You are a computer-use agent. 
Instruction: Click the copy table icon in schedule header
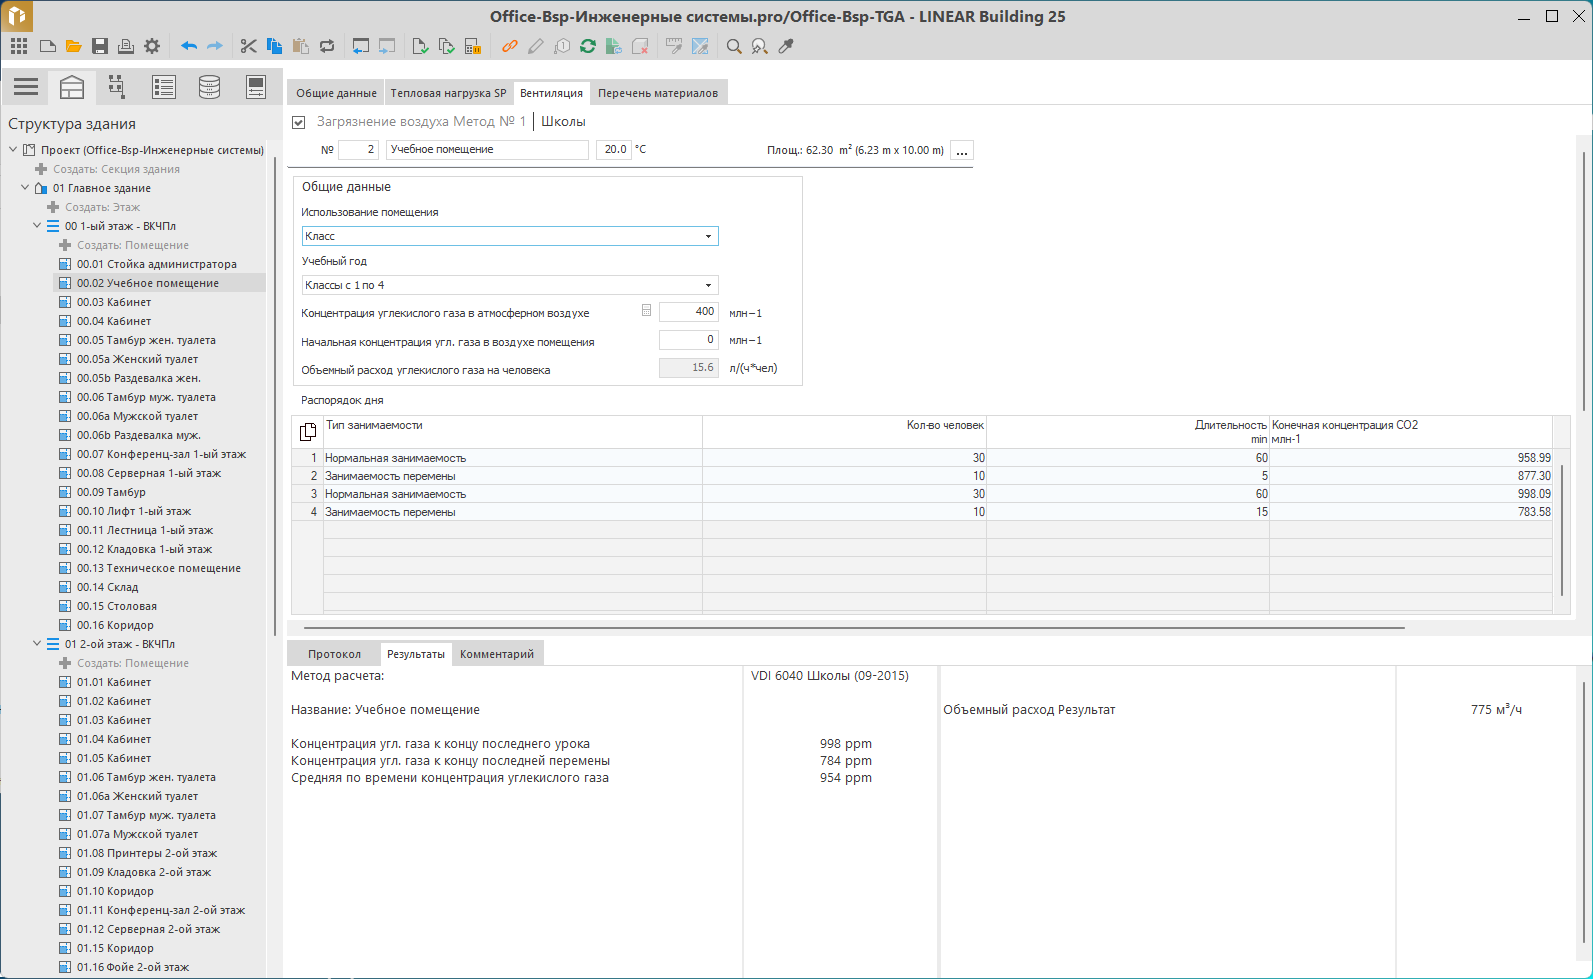(308, 432)
